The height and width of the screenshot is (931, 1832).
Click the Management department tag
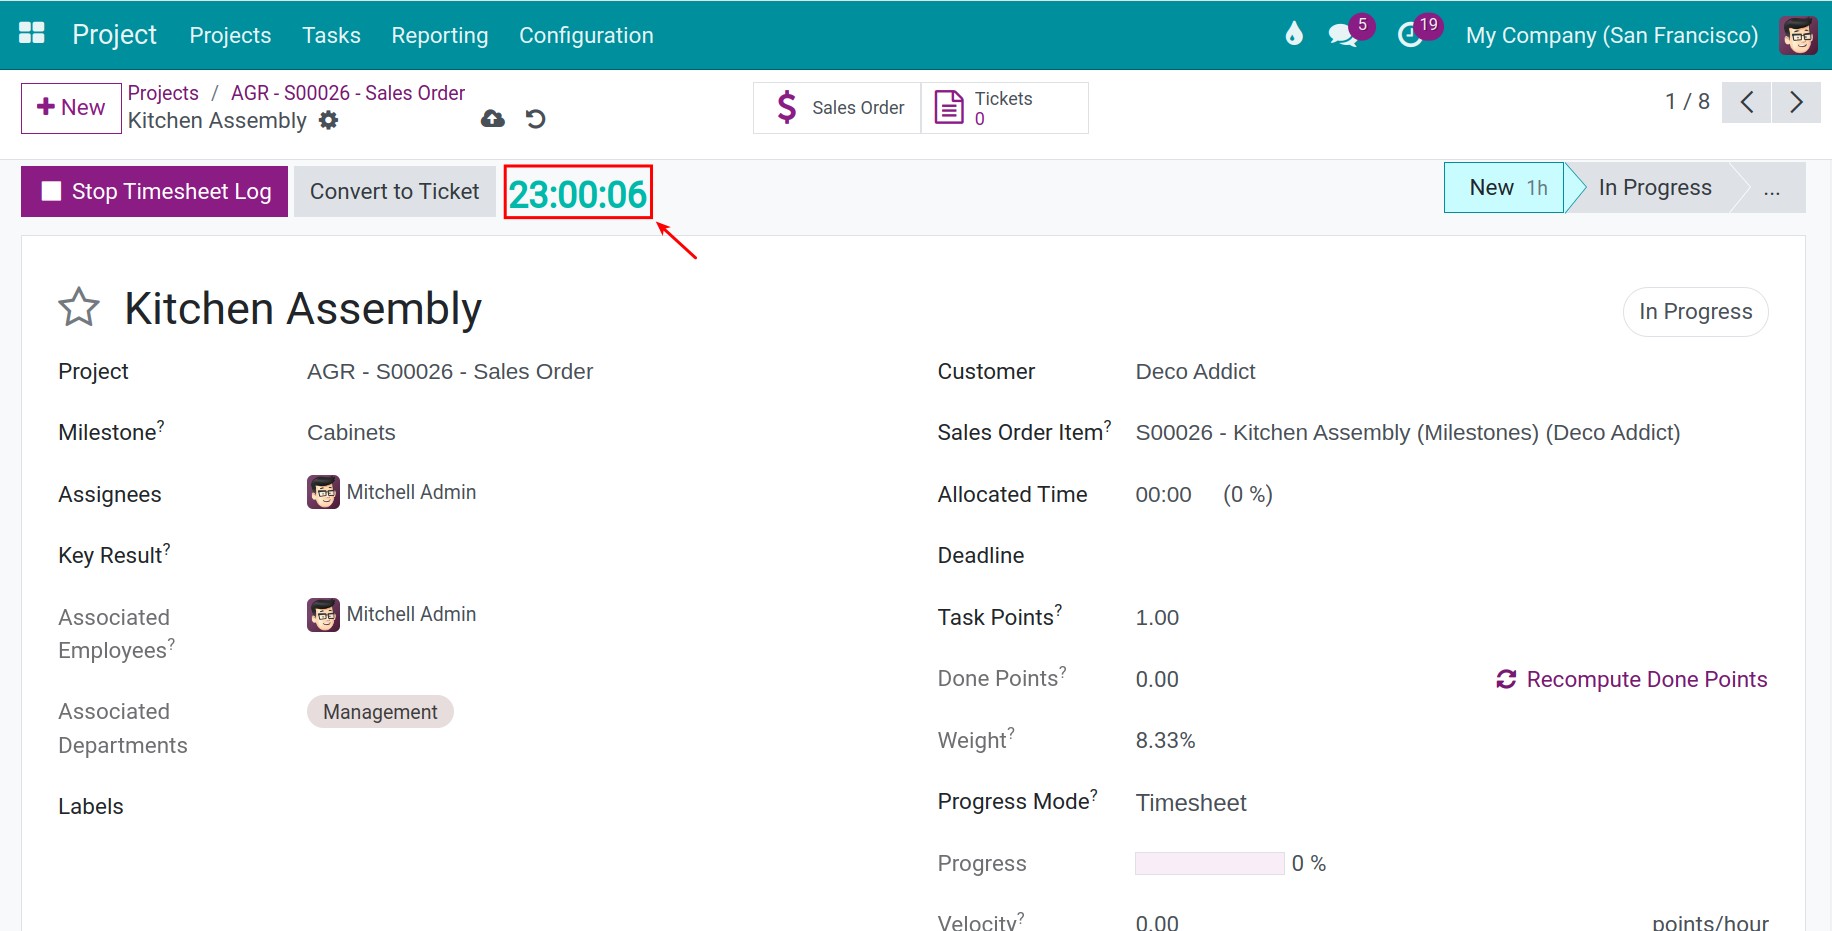[380, 712]
